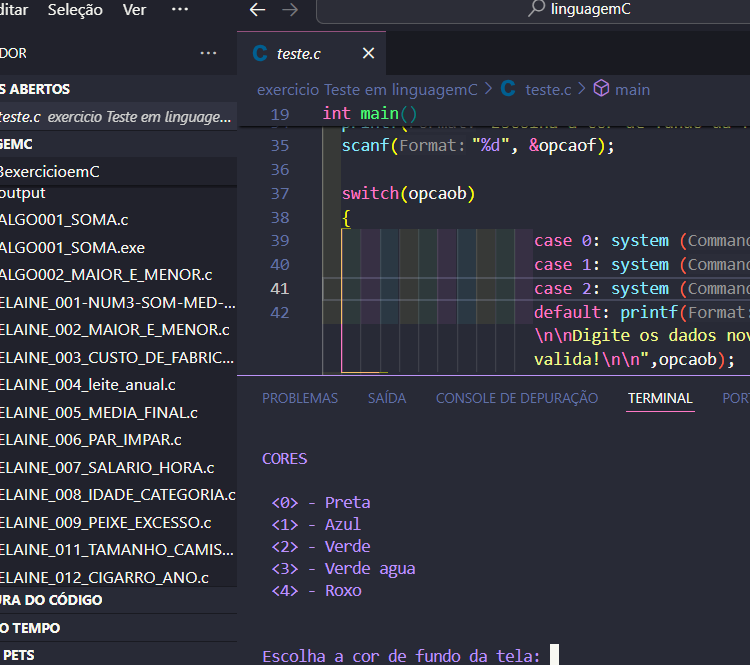
Task: Click the terminal prompt 'Escolha a cor de fundo'
Action: (401, 656)
